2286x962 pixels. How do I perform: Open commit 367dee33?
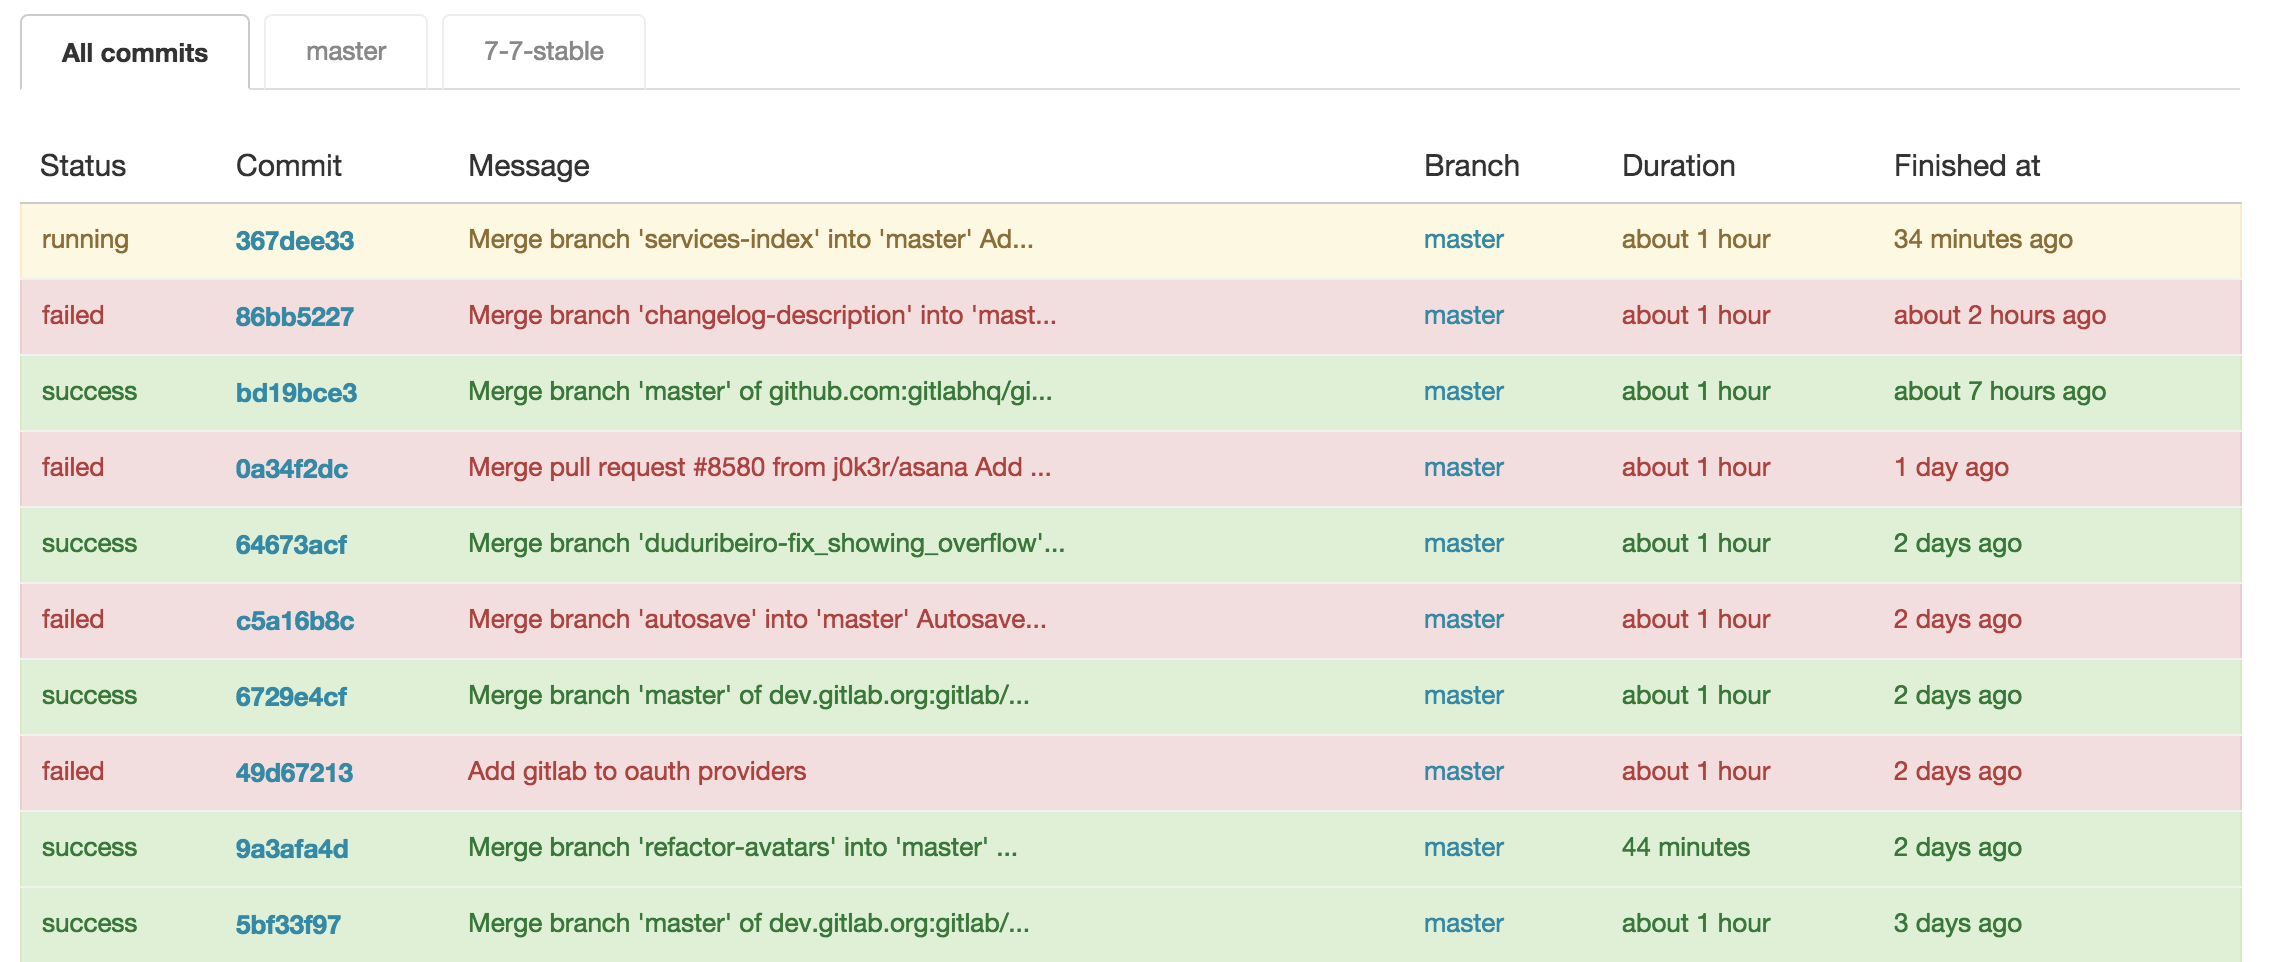click(x=295, y=240)
